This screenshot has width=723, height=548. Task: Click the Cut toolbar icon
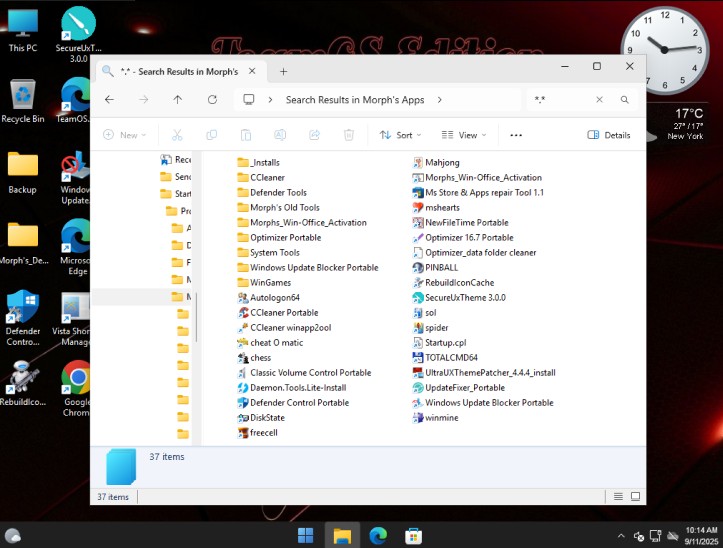click(177, 135)
